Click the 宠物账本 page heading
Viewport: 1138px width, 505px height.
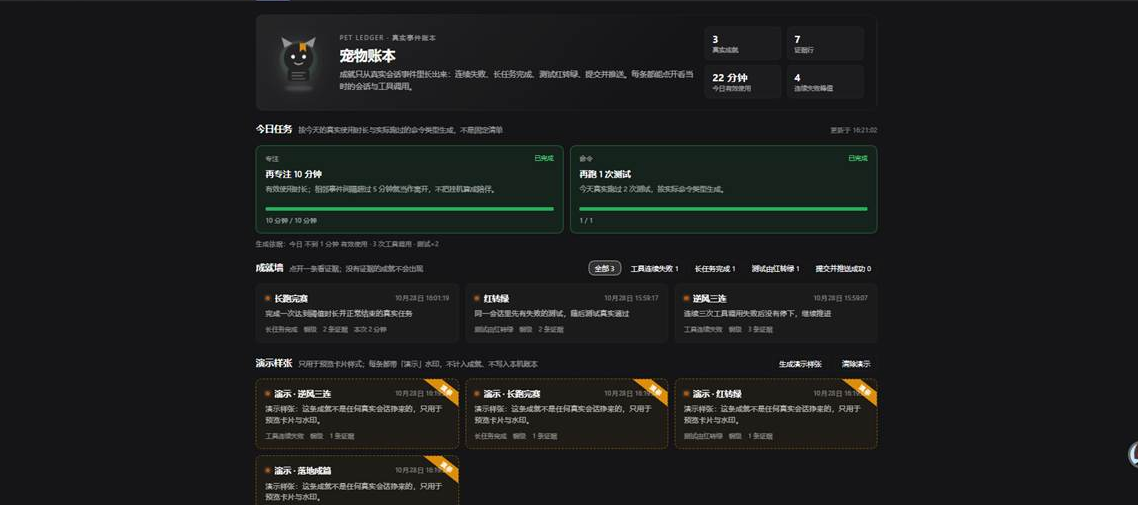click(x=367, y=56)
